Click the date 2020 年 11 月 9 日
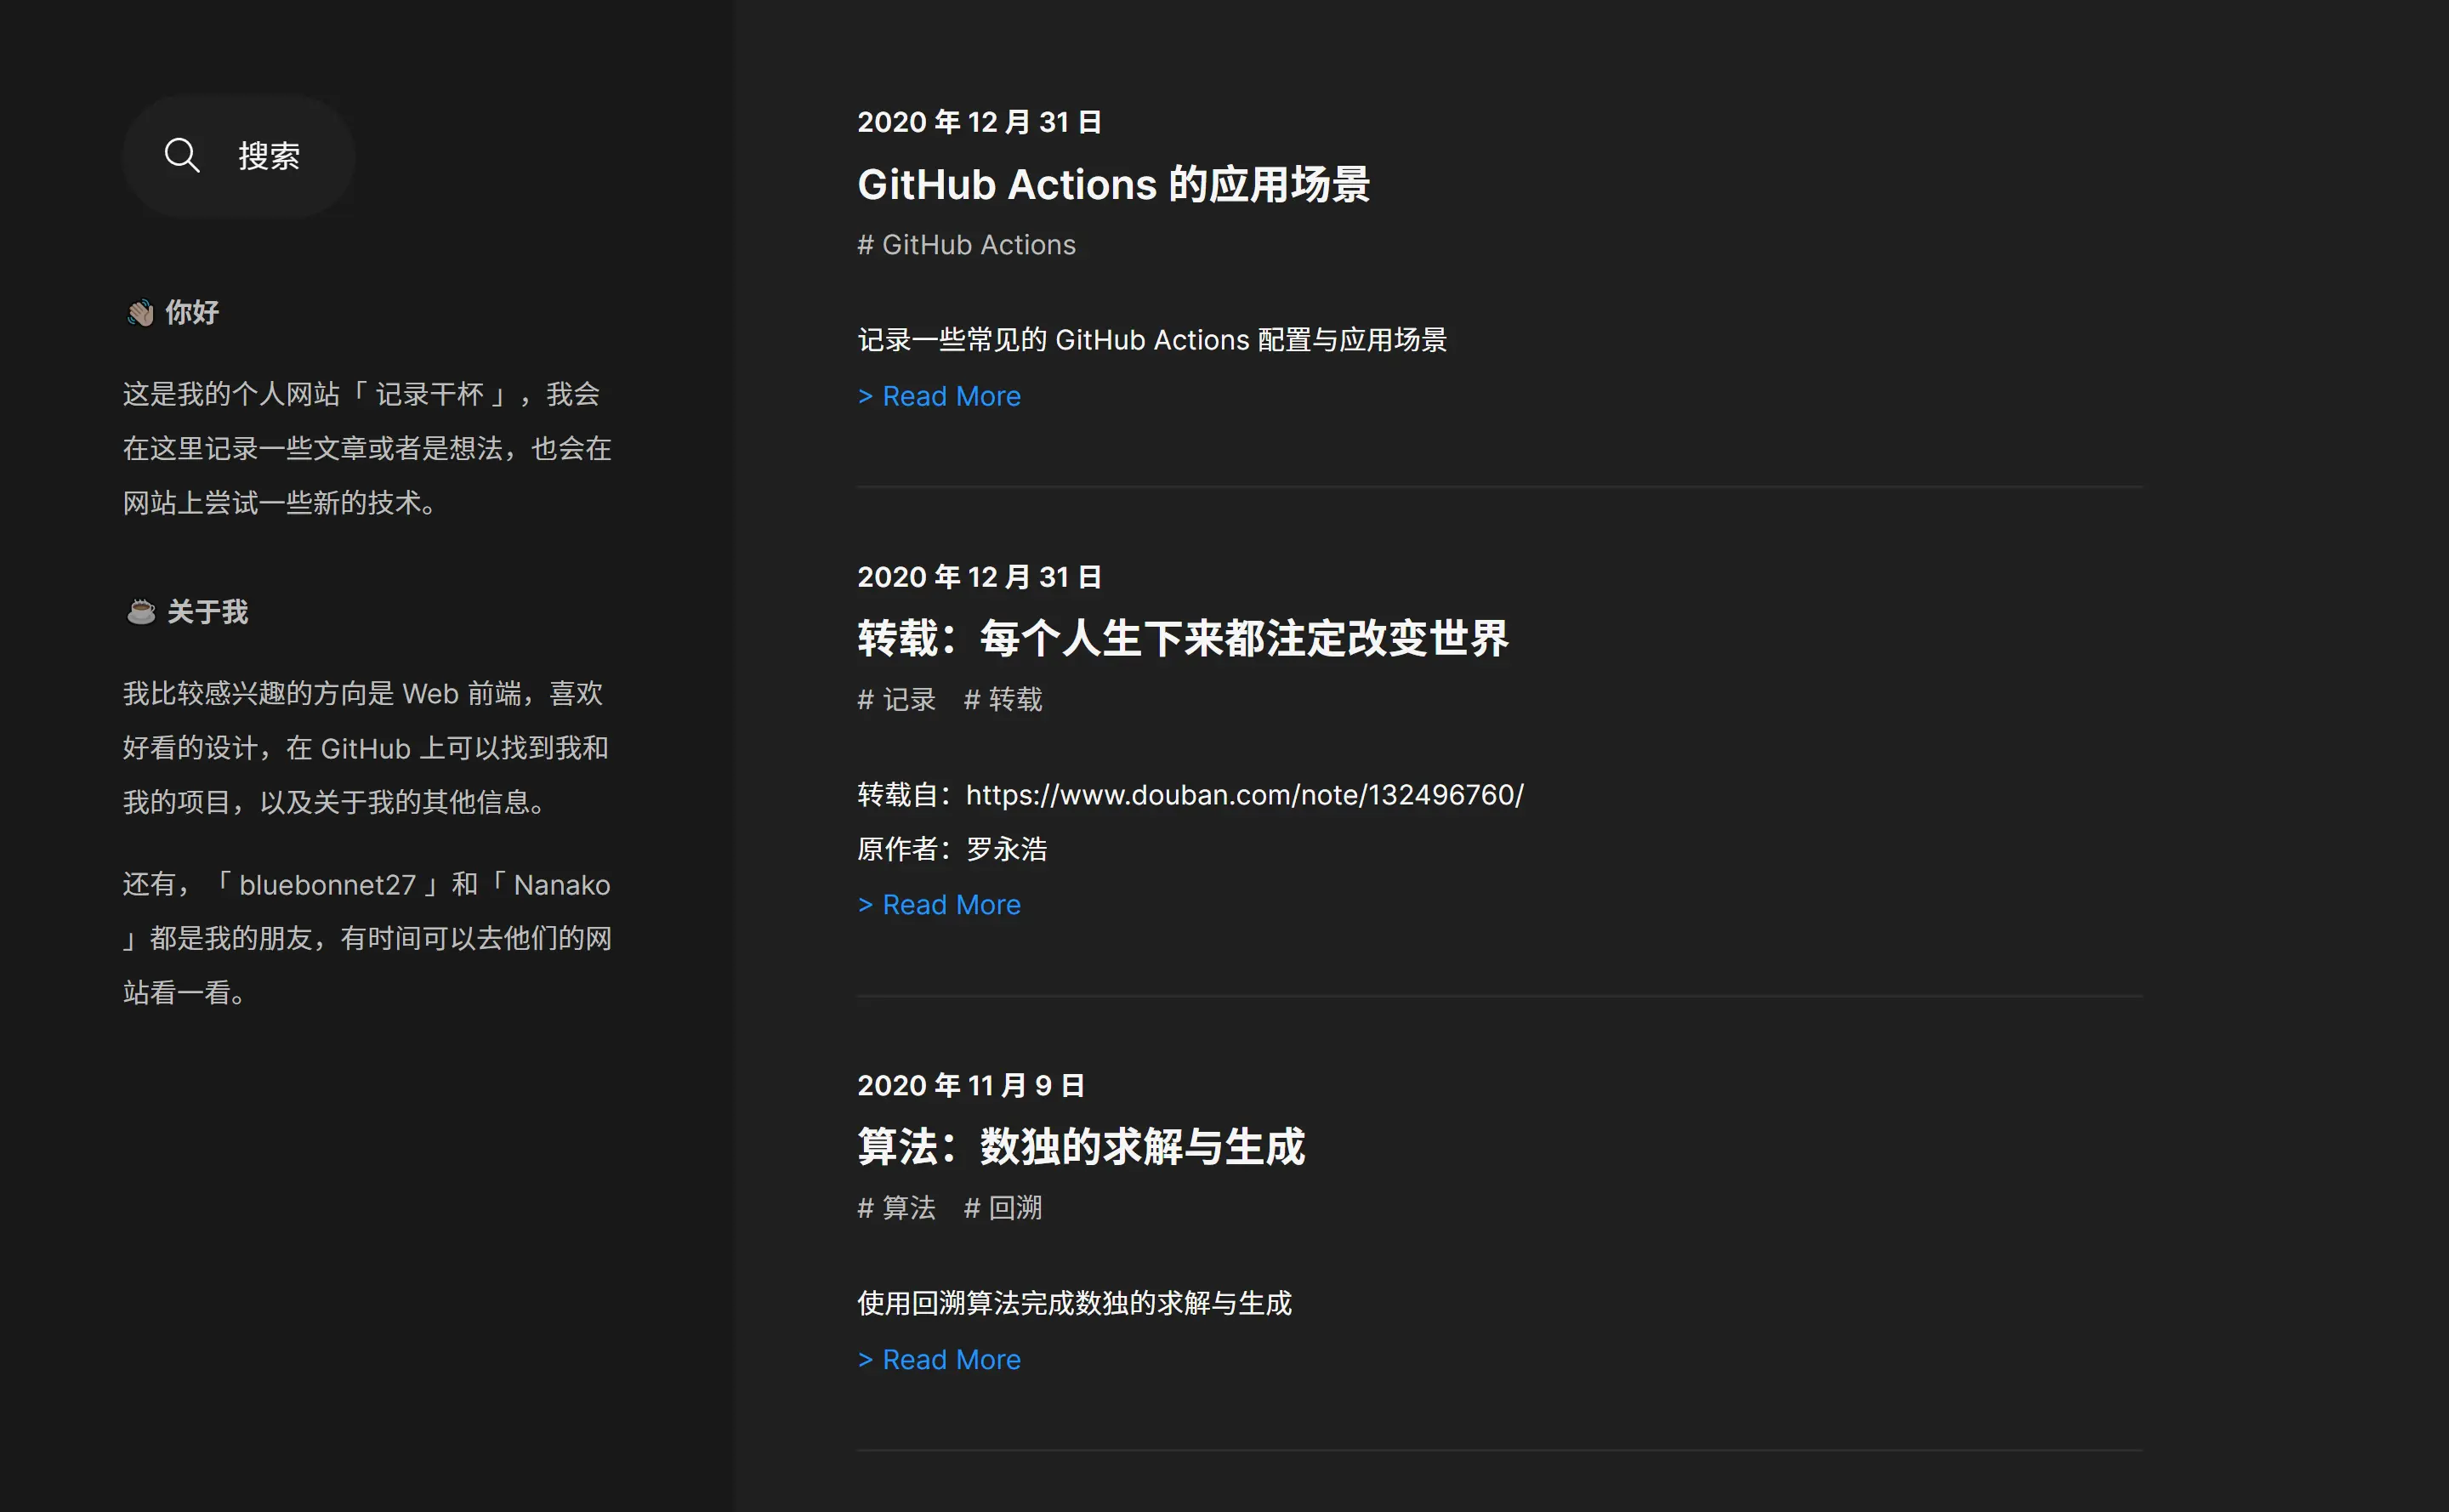This screenshot has height=1512, width=2449. pyautogui.click(x=971, y=1084)
